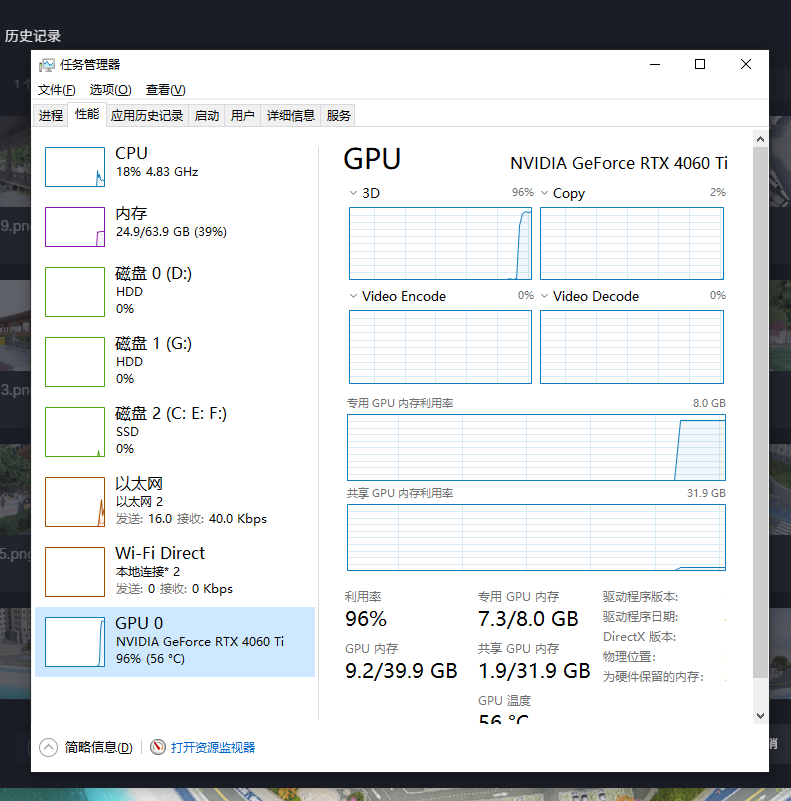Viewport: 791px width, 801px height.
Task: Click the Resource Monitor icon
Action: coord(158,747)
